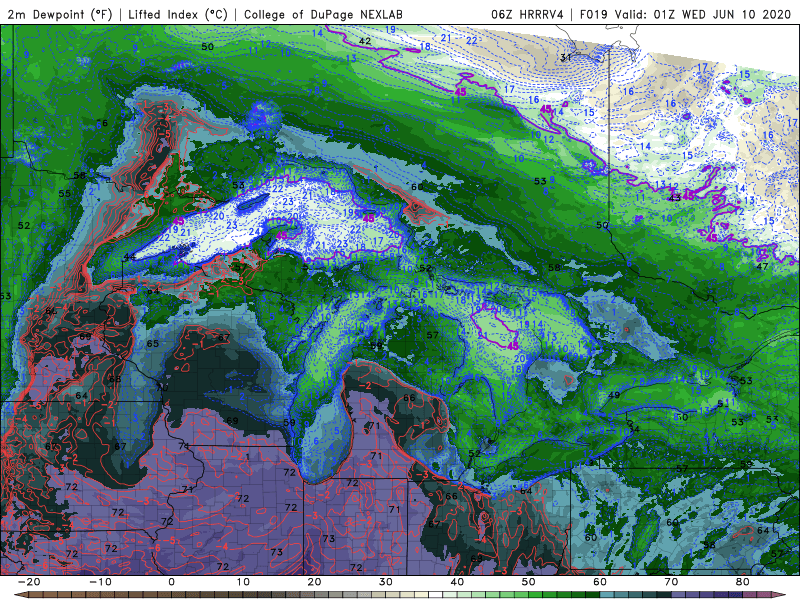The width and height of the screenshot is (800, 600).
Task: Click the 70 label on the color scale
Action: coord(671,582)
